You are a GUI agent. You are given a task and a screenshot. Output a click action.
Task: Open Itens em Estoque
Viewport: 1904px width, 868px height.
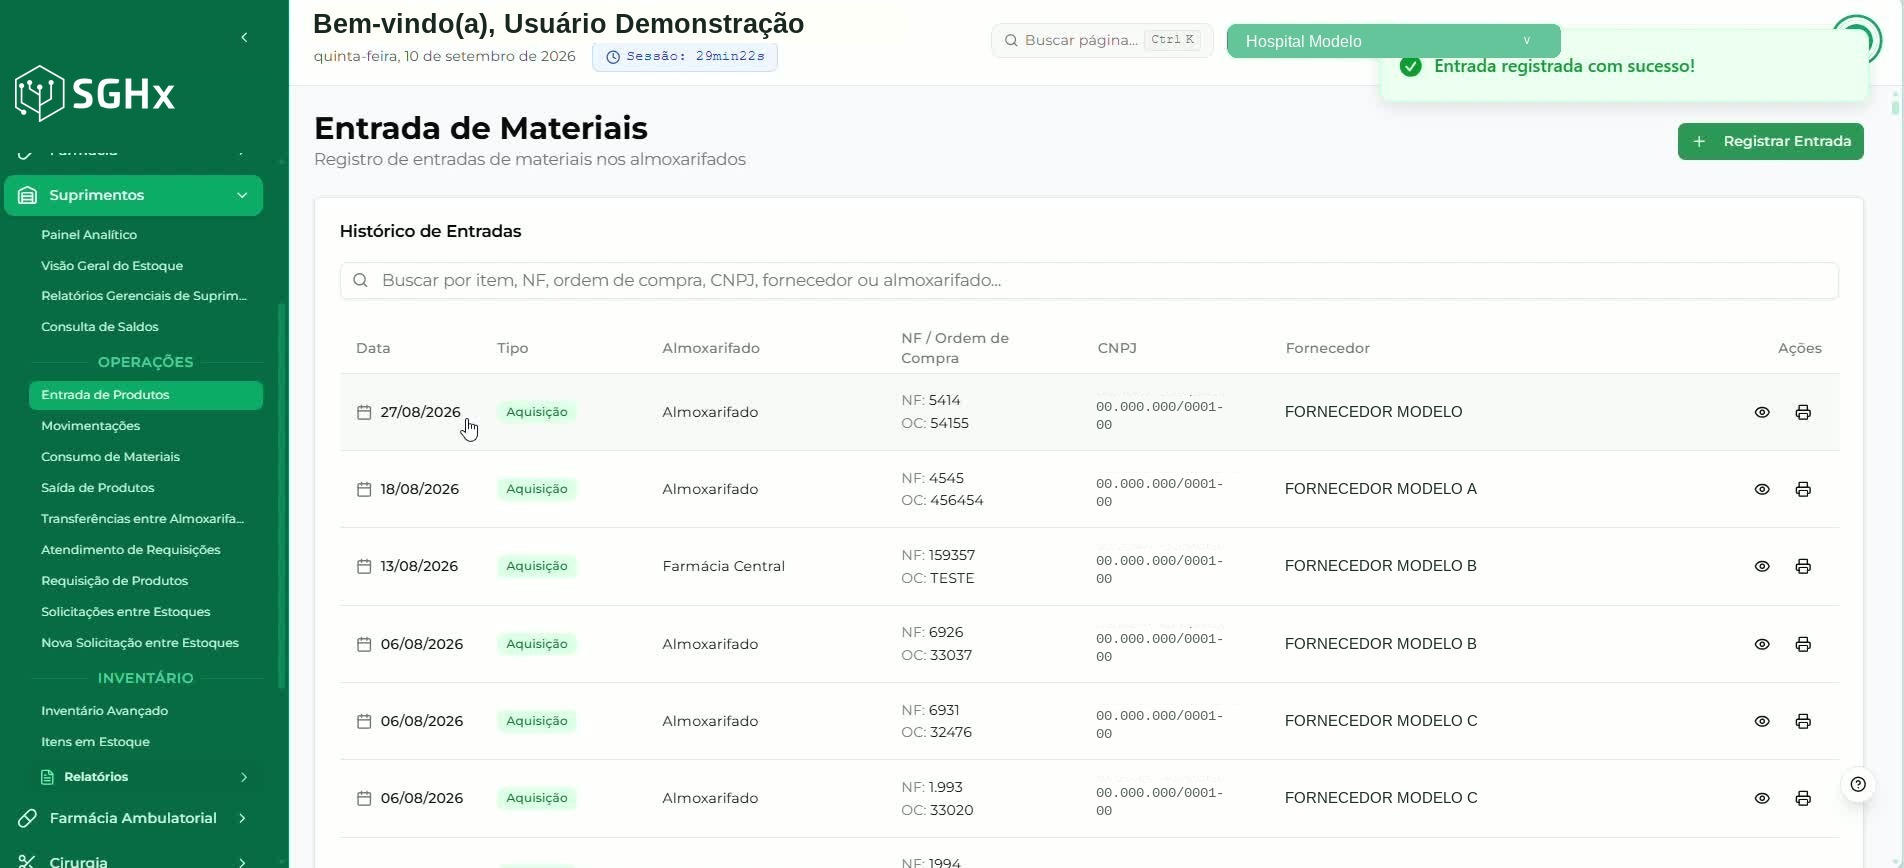coord(96,742)
